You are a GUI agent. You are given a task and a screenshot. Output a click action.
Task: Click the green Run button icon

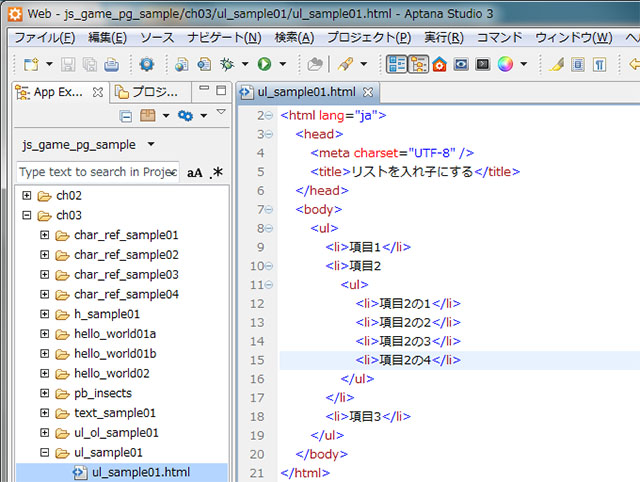pos(265,64)
